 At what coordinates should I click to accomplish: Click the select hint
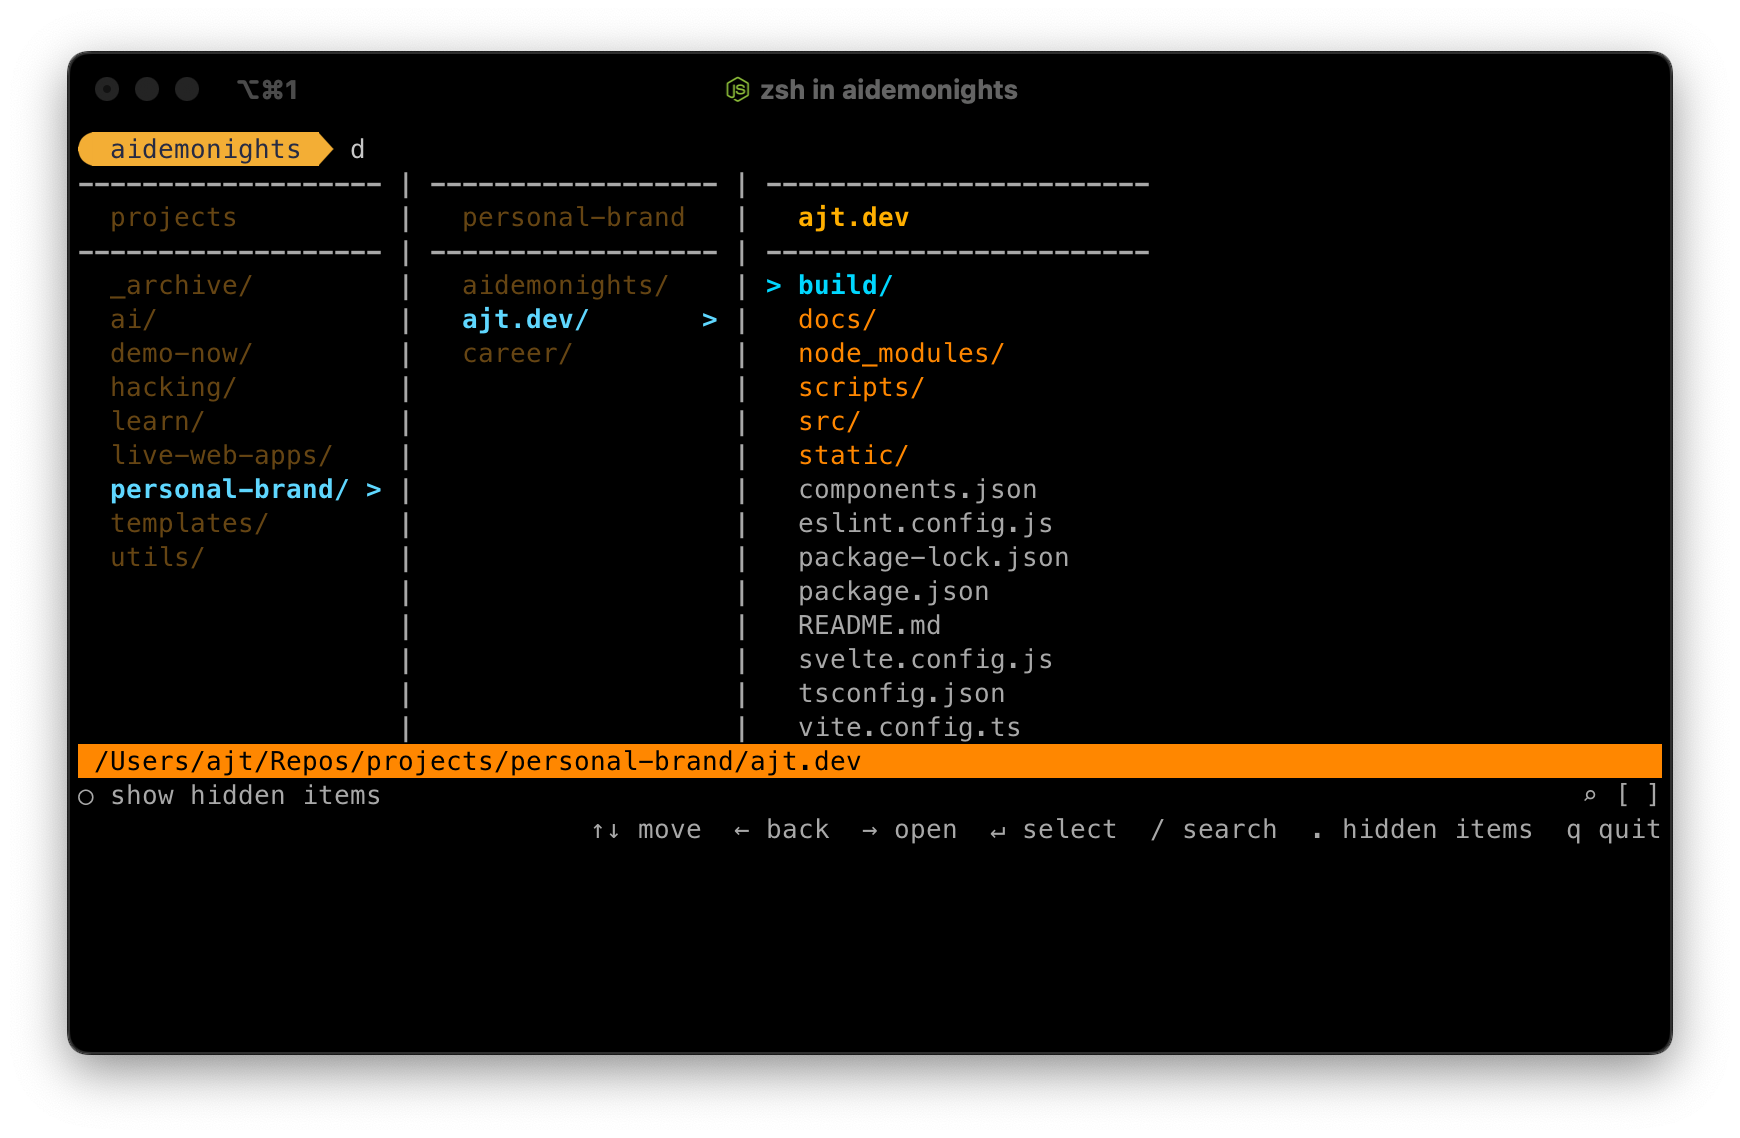(1053, 830)
